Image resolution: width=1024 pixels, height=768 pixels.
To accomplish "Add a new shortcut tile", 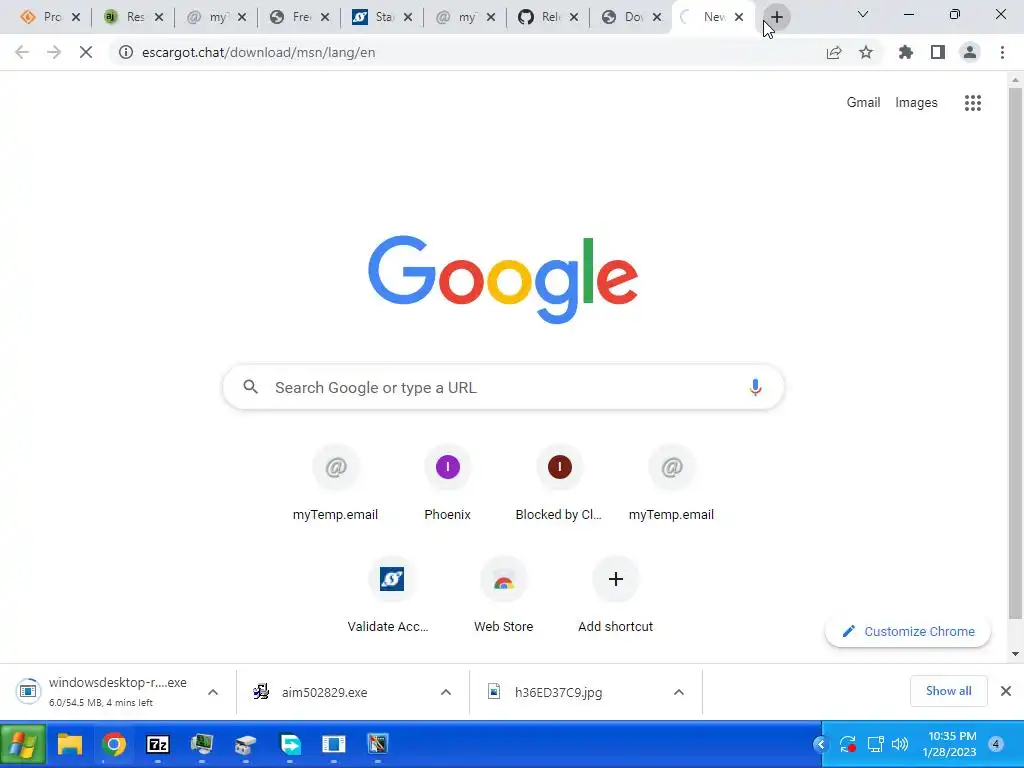I will click(x=615, y=595).
